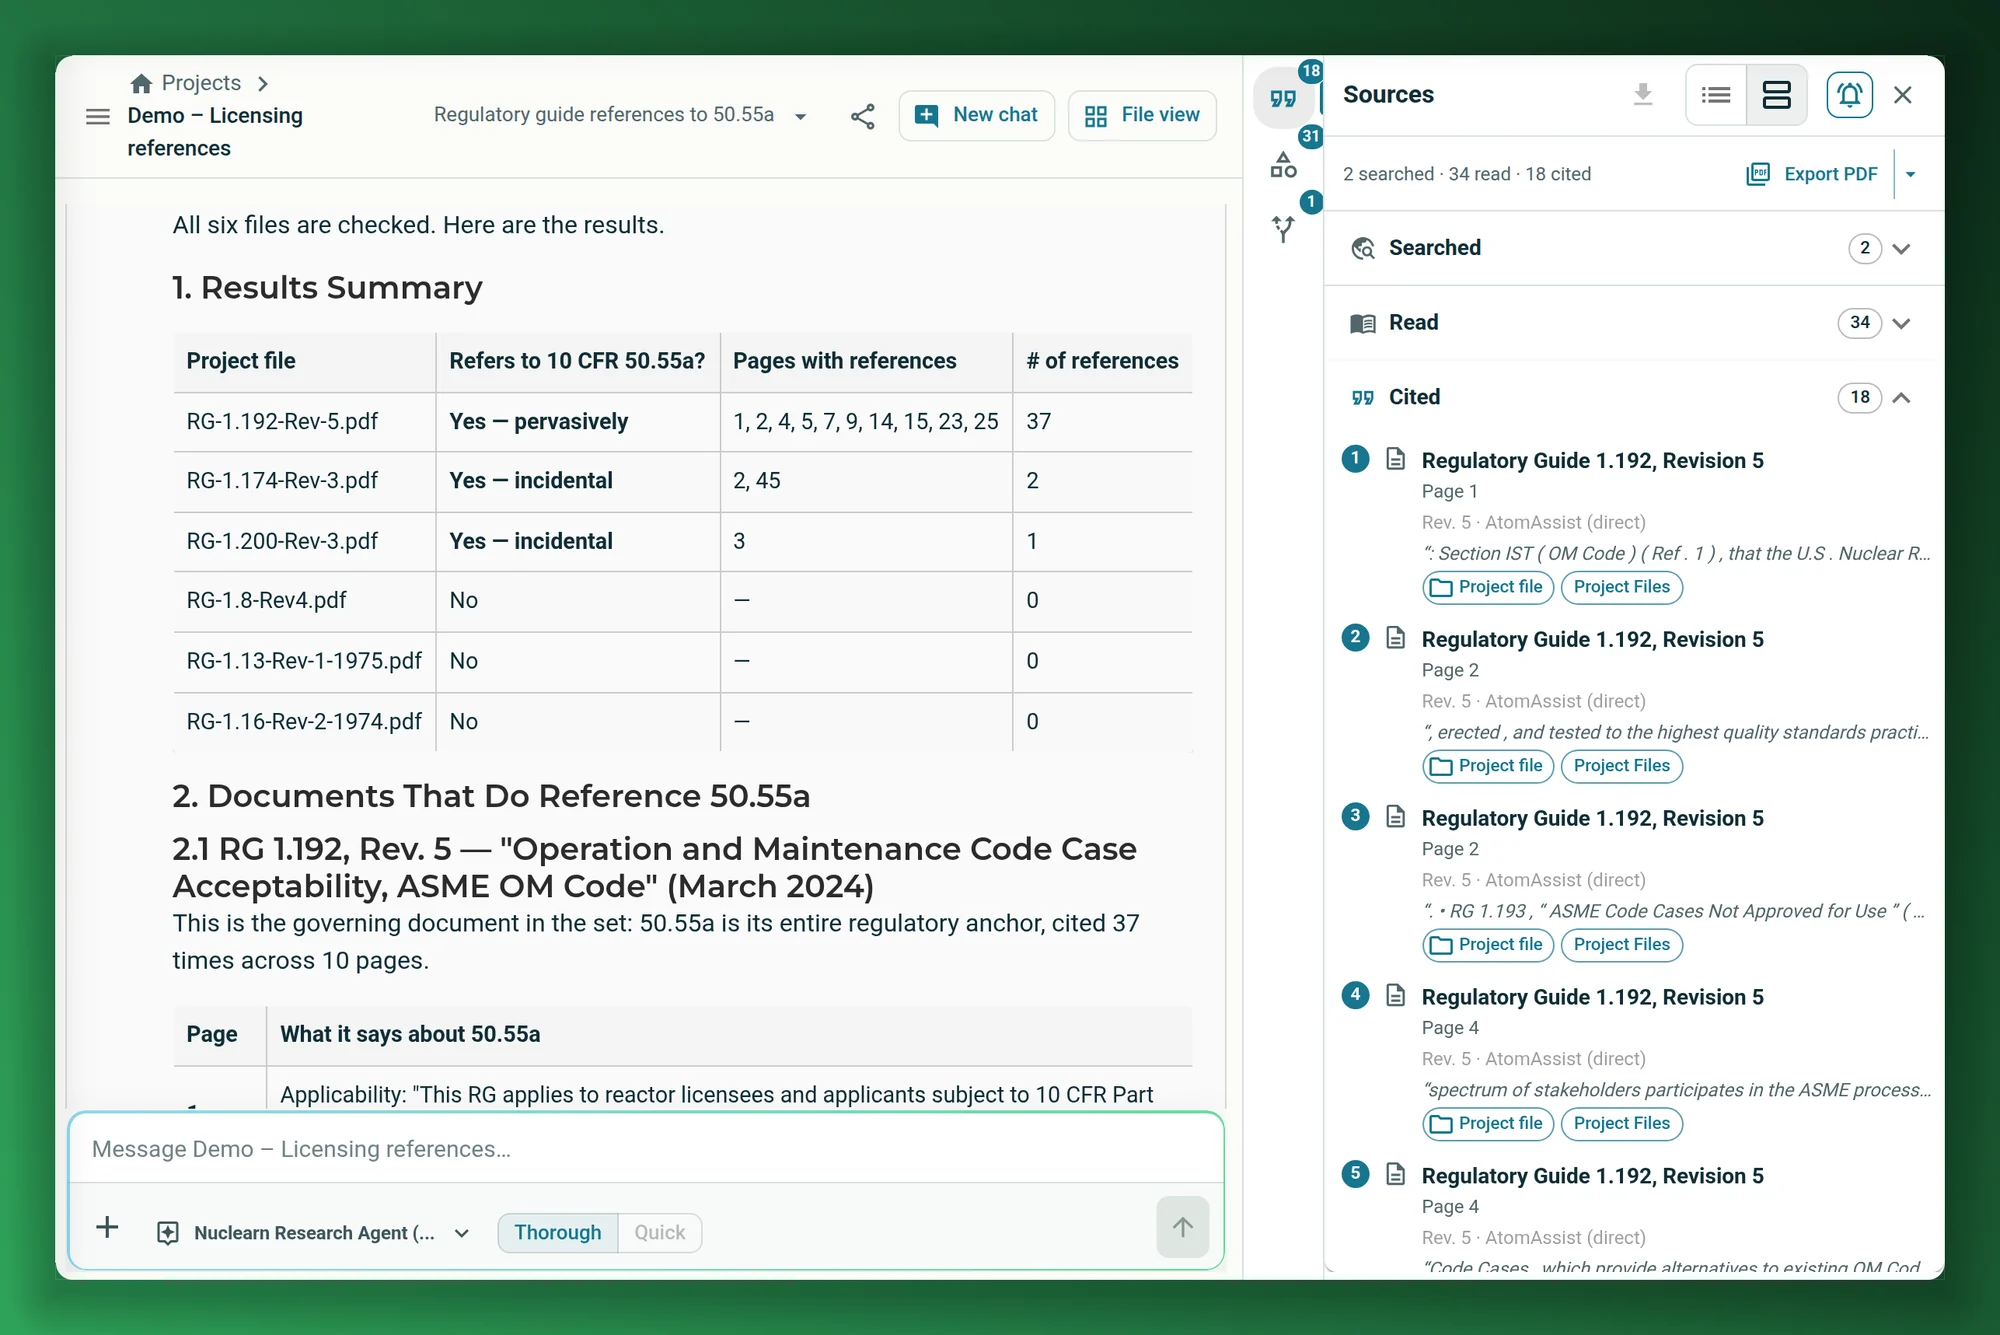Open the Nuclearn Research Agent selector
The height and width of the screenshot is (1335, 2000).
coord(314,1233)
